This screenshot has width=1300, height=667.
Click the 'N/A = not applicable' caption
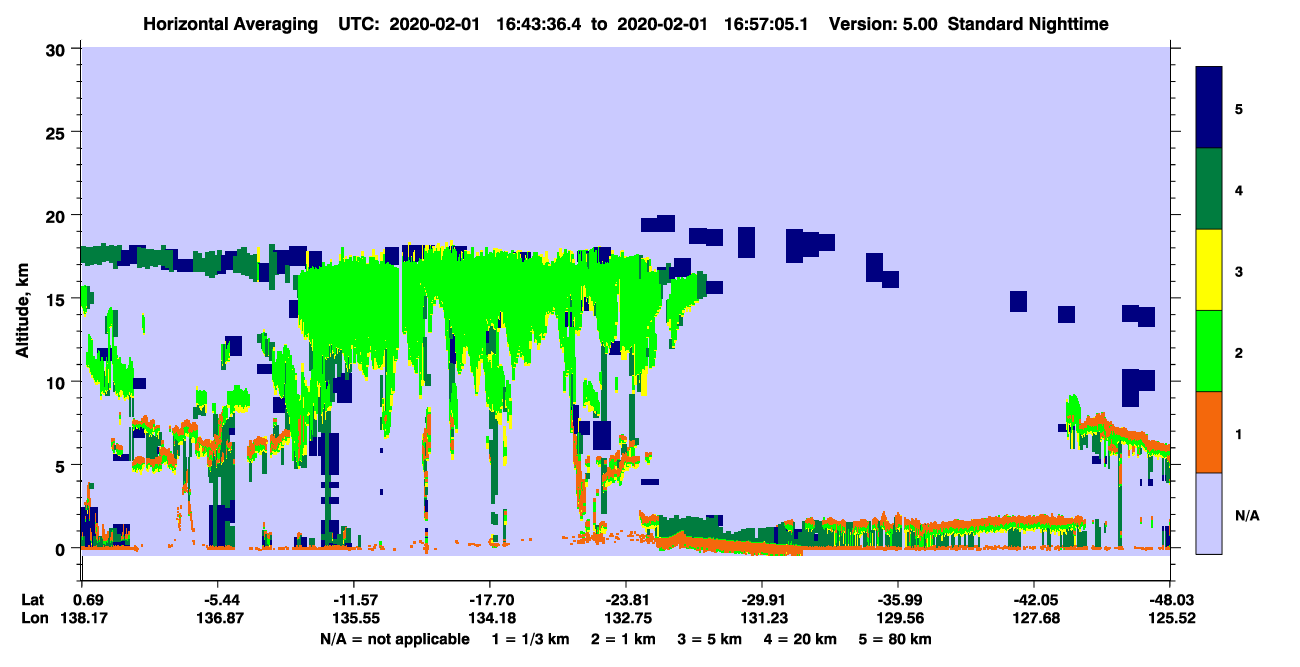point(394,639)
